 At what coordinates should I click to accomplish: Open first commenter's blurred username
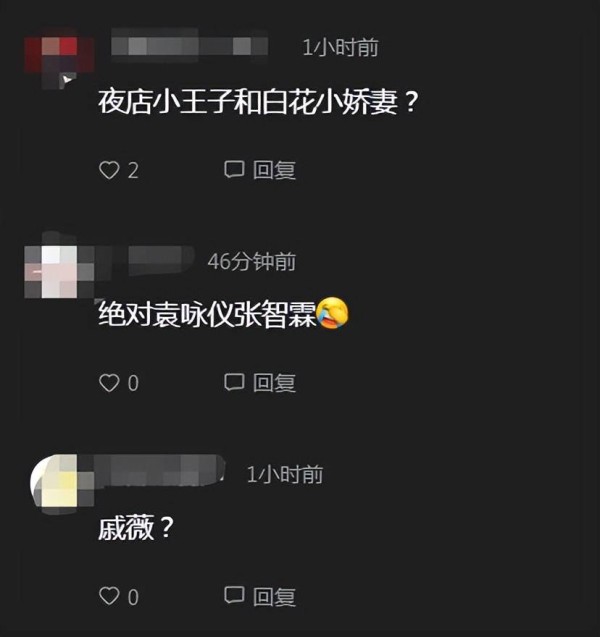point(189,46)
